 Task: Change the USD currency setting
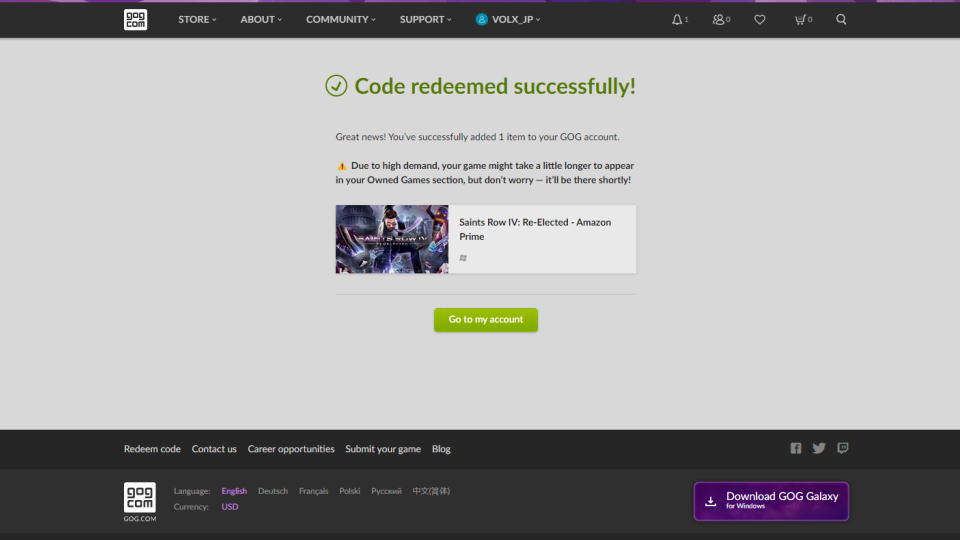click(x=230, y=507)
